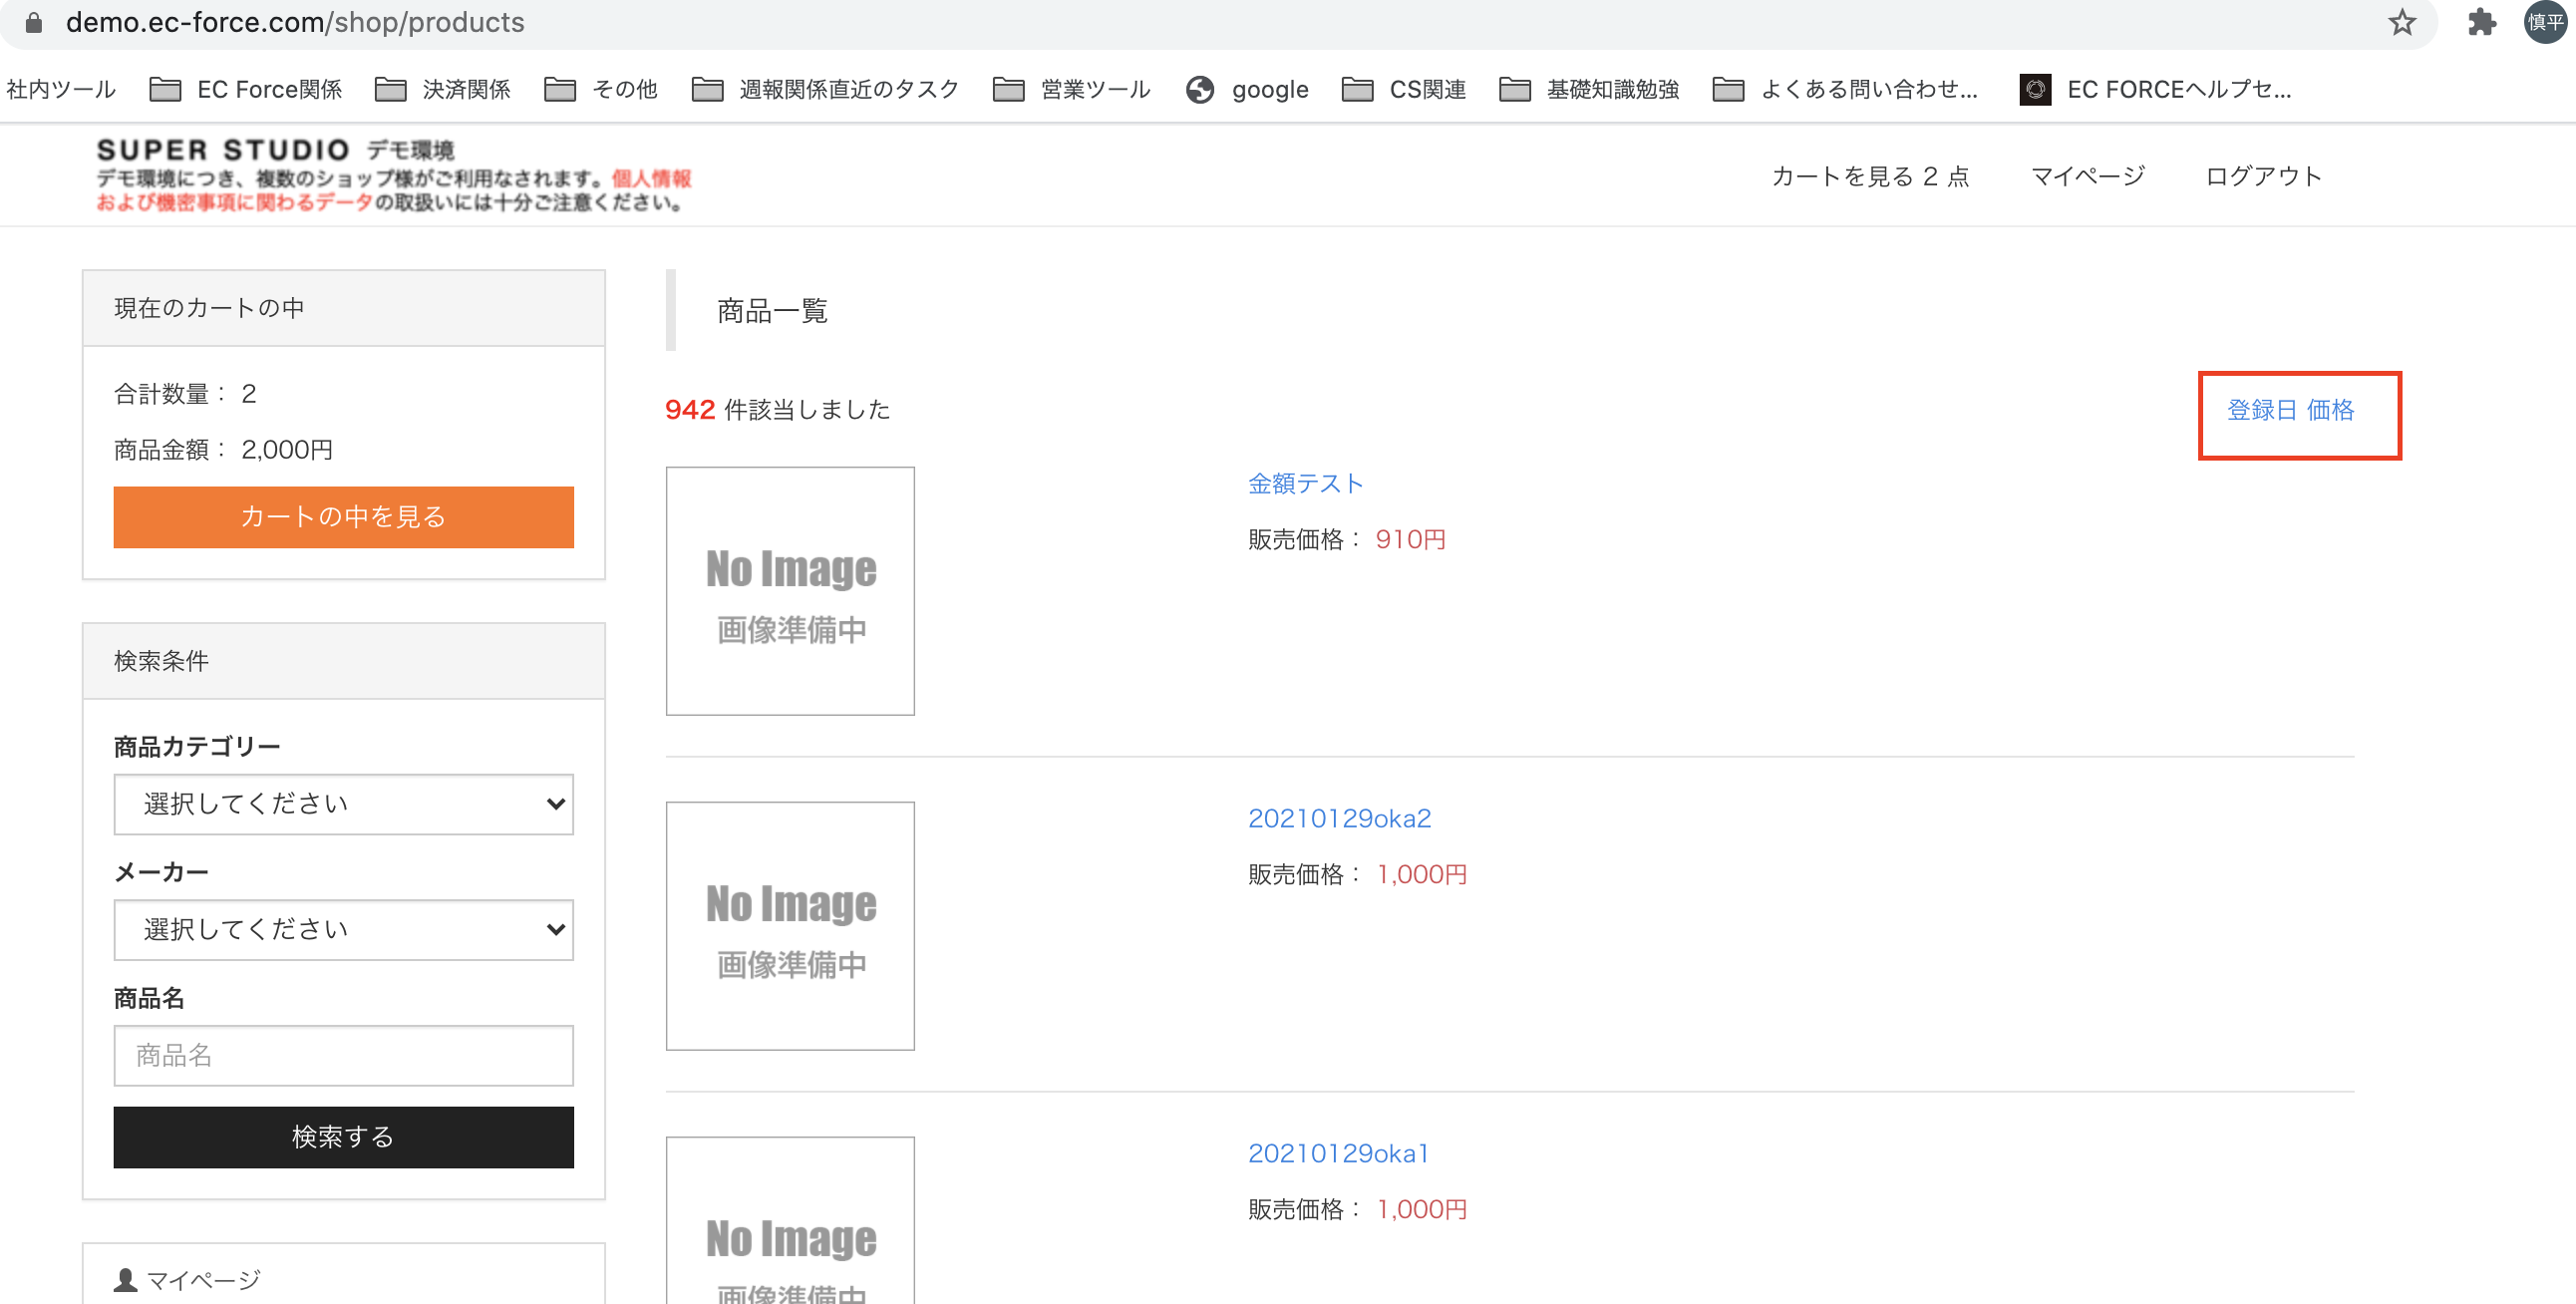Click the 商品金額 2,000円 cart total
The image size is (2576, 1304).
point(223,450)
